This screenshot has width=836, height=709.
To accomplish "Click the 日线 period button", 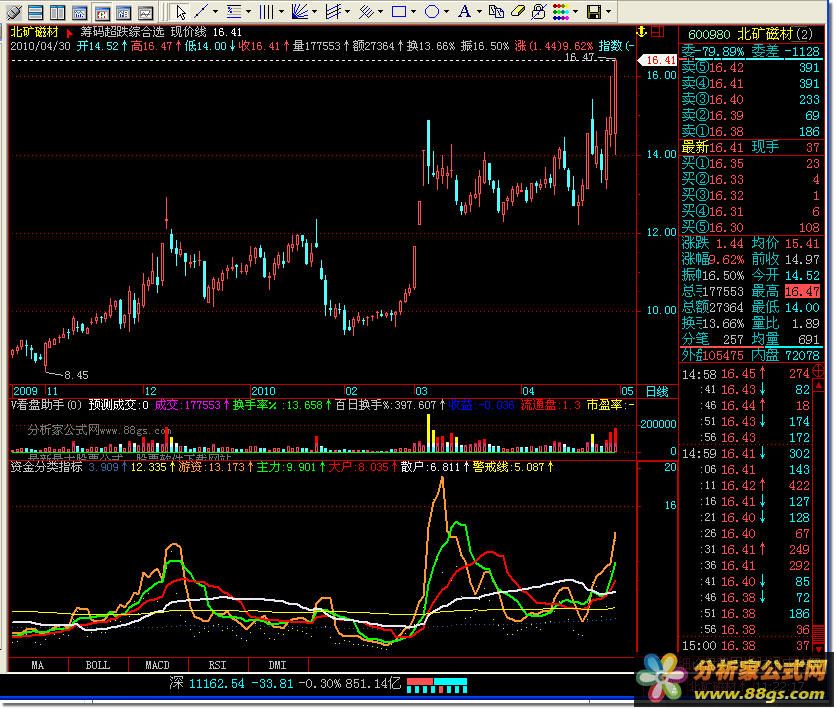I will point(657,391).
